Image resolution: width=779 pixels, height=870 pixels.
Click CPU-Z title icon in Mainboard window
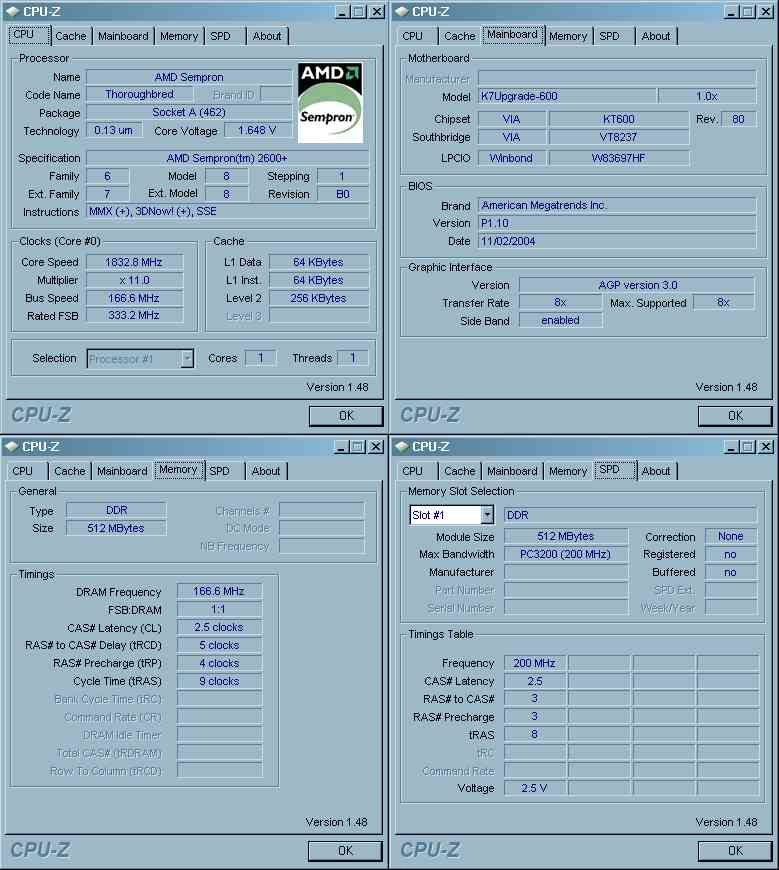click(402, 11)
